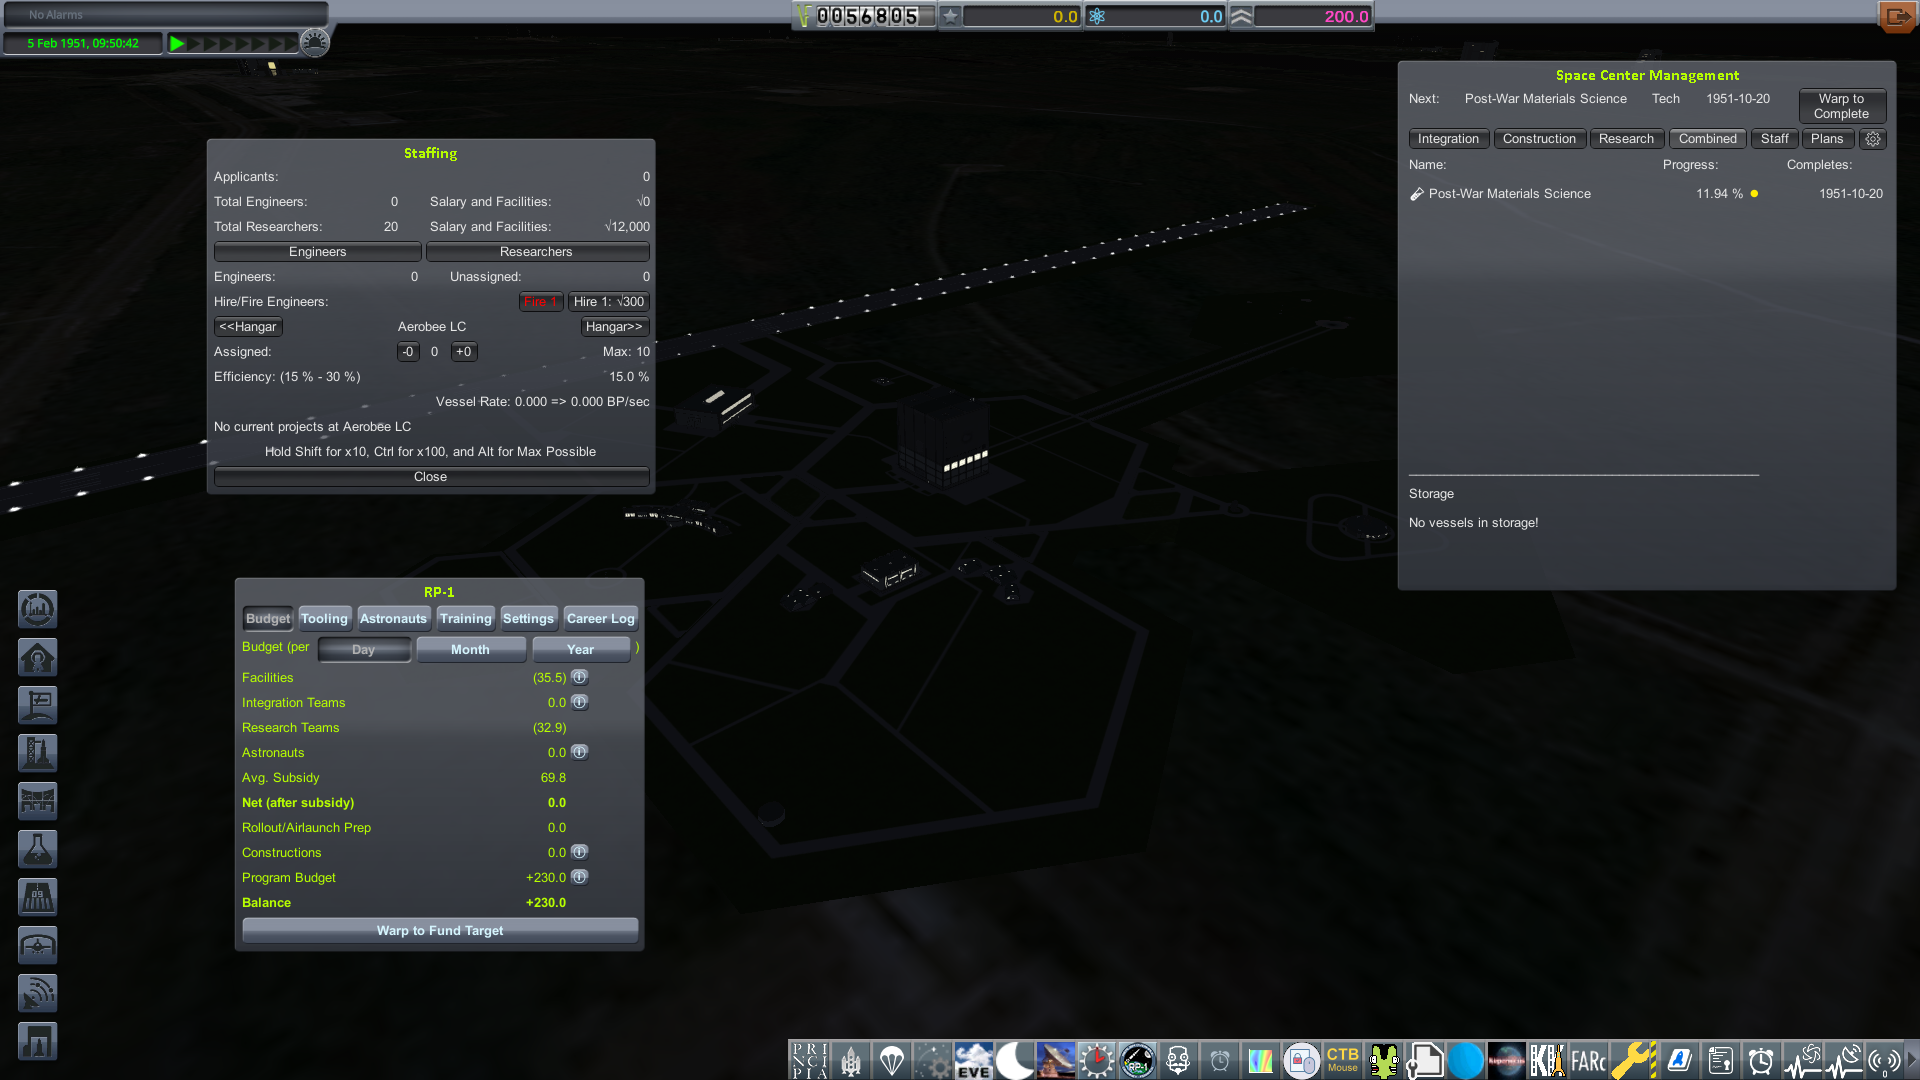Click Warp to Fund Target button
Viewport: 1920px width, 1080px height.
coord(440,931)
